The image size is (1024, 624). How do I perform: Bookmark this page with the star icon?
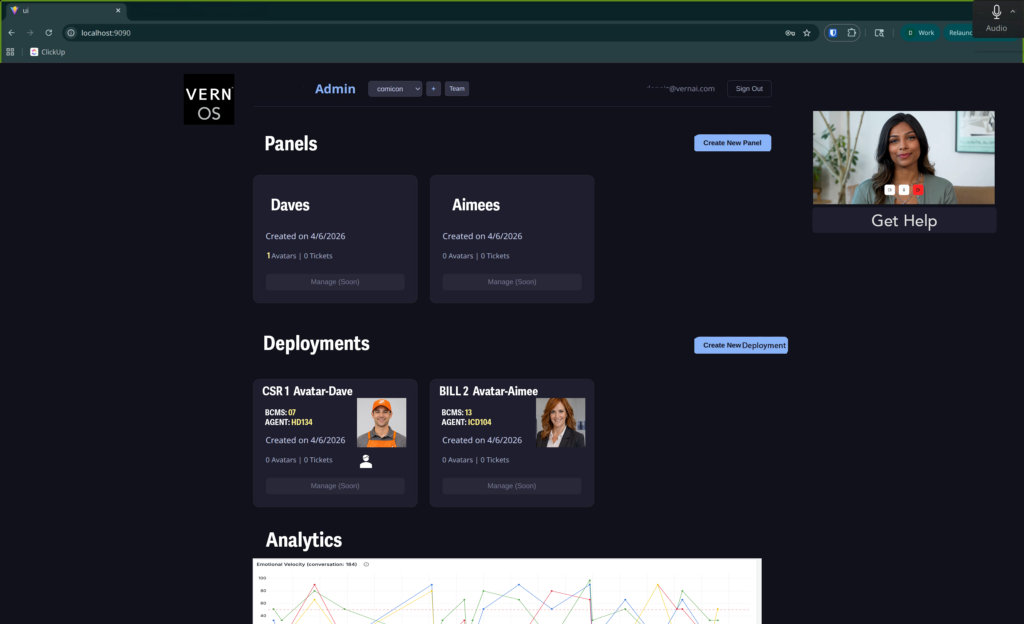(x=806, y=33)
